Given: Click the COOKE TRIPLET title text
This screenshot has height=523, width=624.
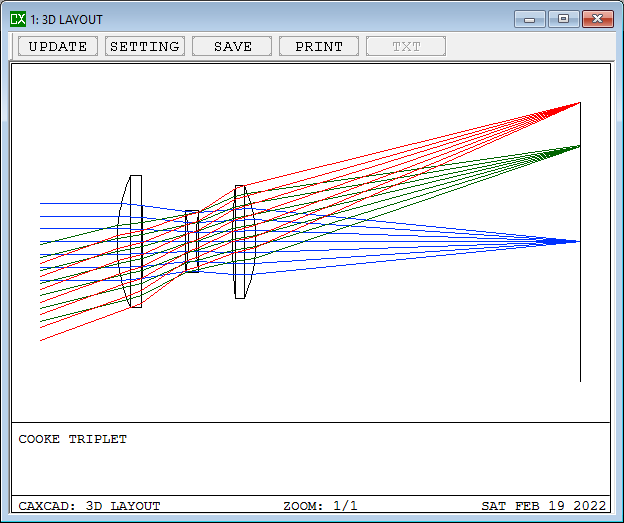Looking at the screenshot, I should 72,439.
